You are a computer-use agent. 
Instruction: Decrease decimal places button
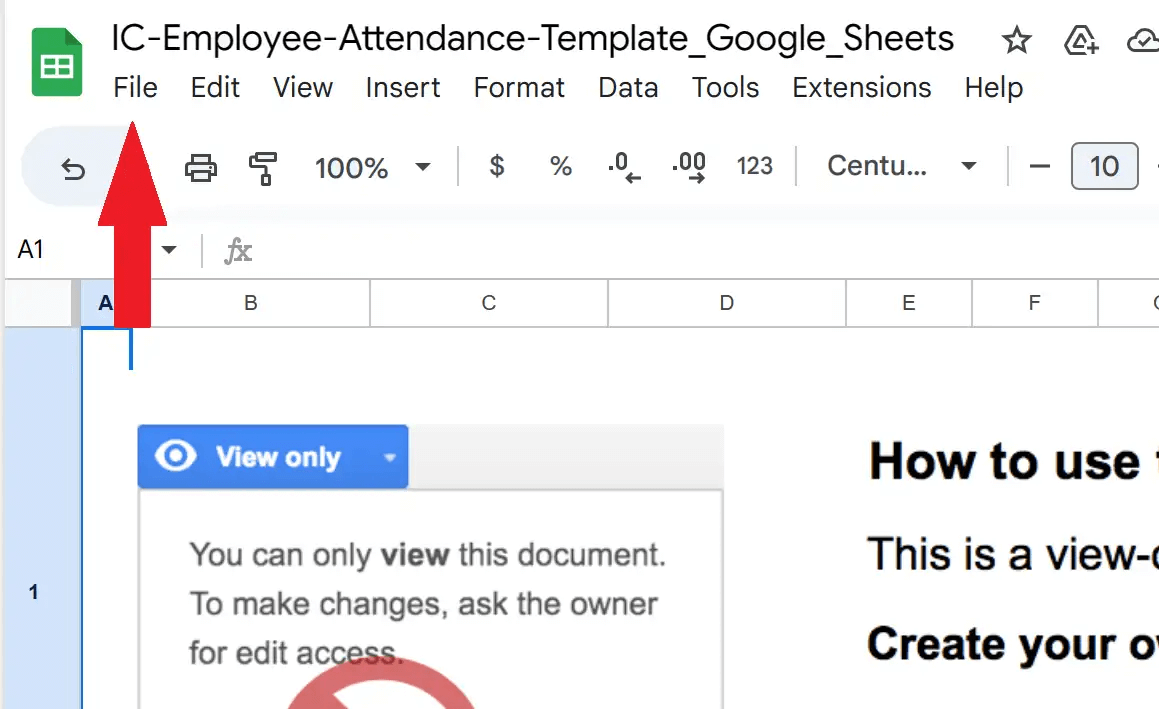(x=623, y=166)
